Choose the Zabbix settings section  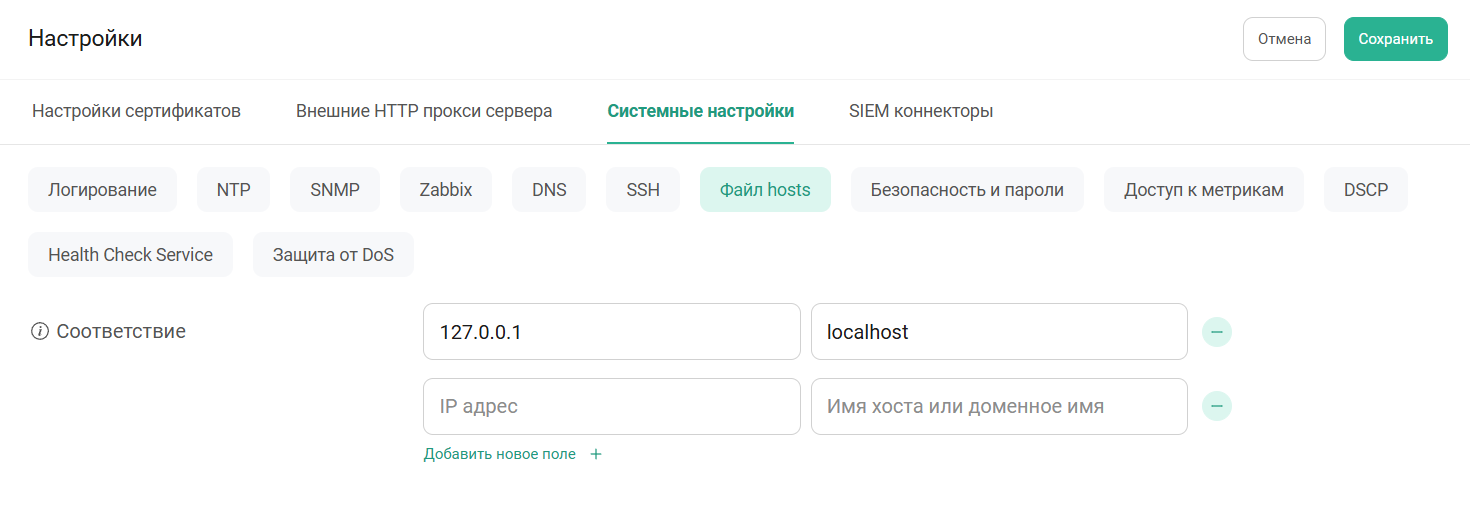click(x=446, y=190)
